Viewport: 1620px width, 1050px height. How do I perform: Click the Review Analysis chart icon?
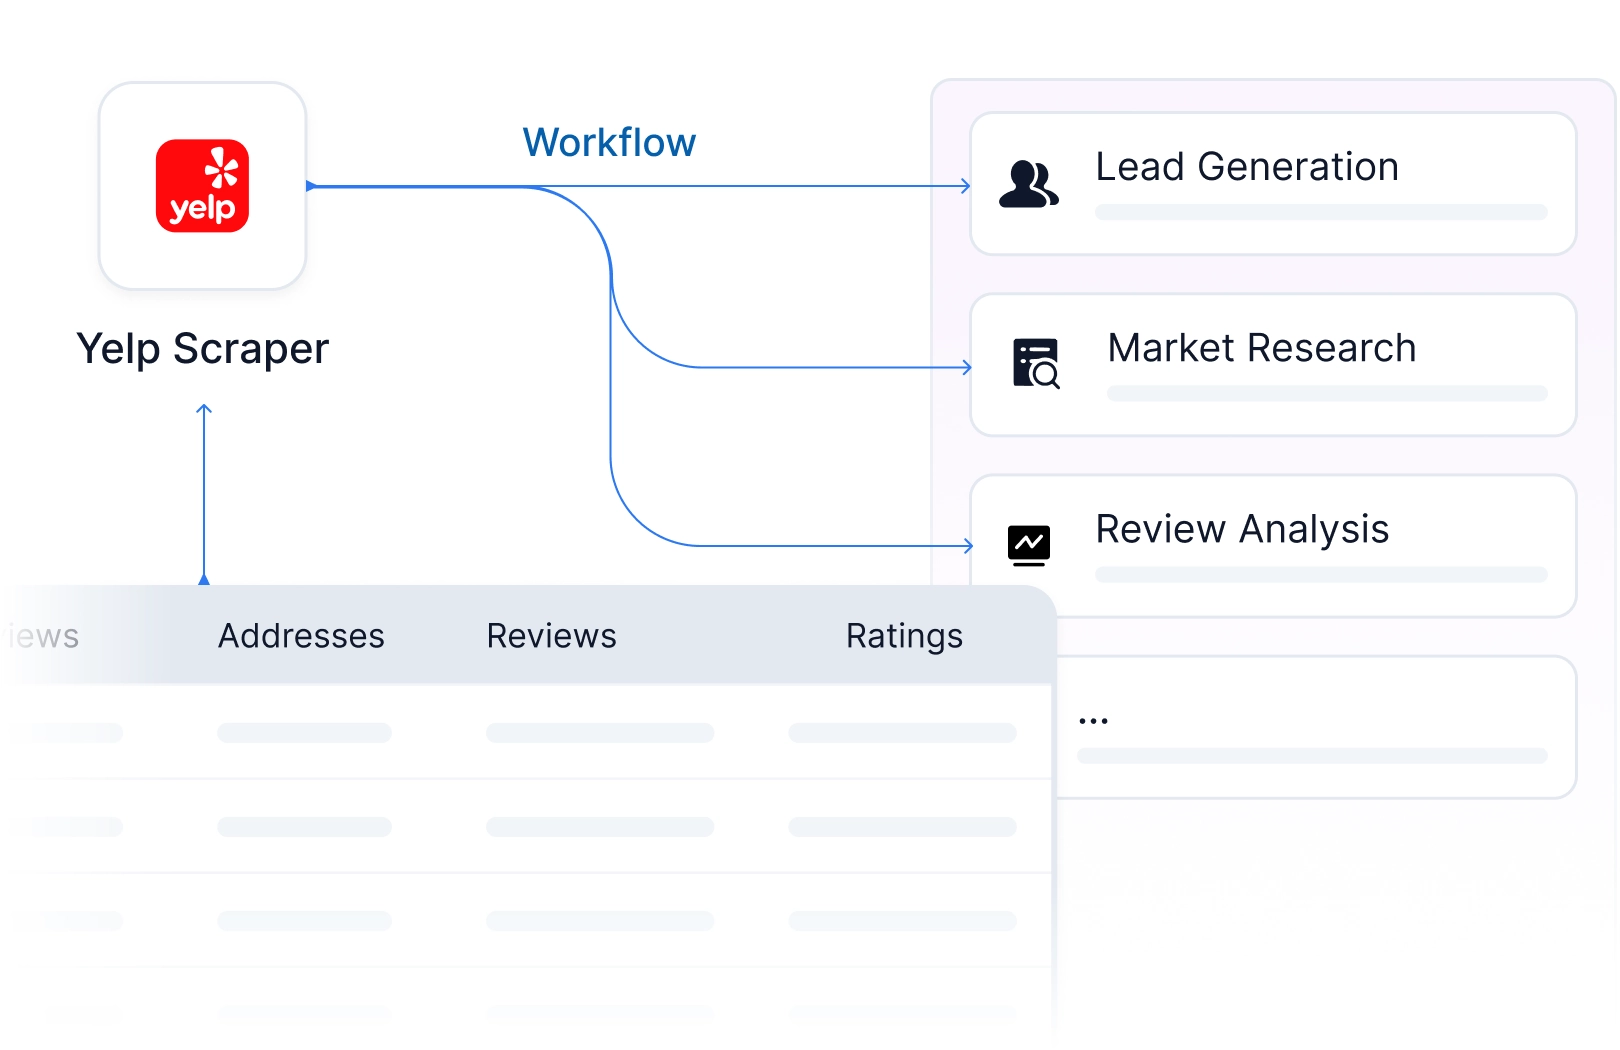tap(1029, 546)
